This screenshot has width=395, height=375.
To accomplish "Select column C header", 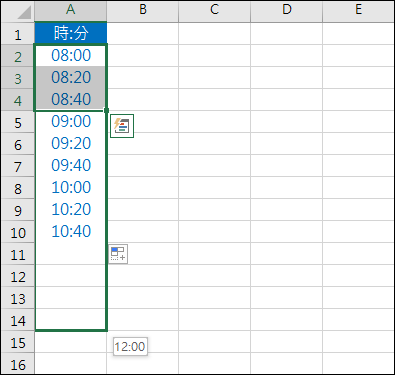I will tap(215, 11).
